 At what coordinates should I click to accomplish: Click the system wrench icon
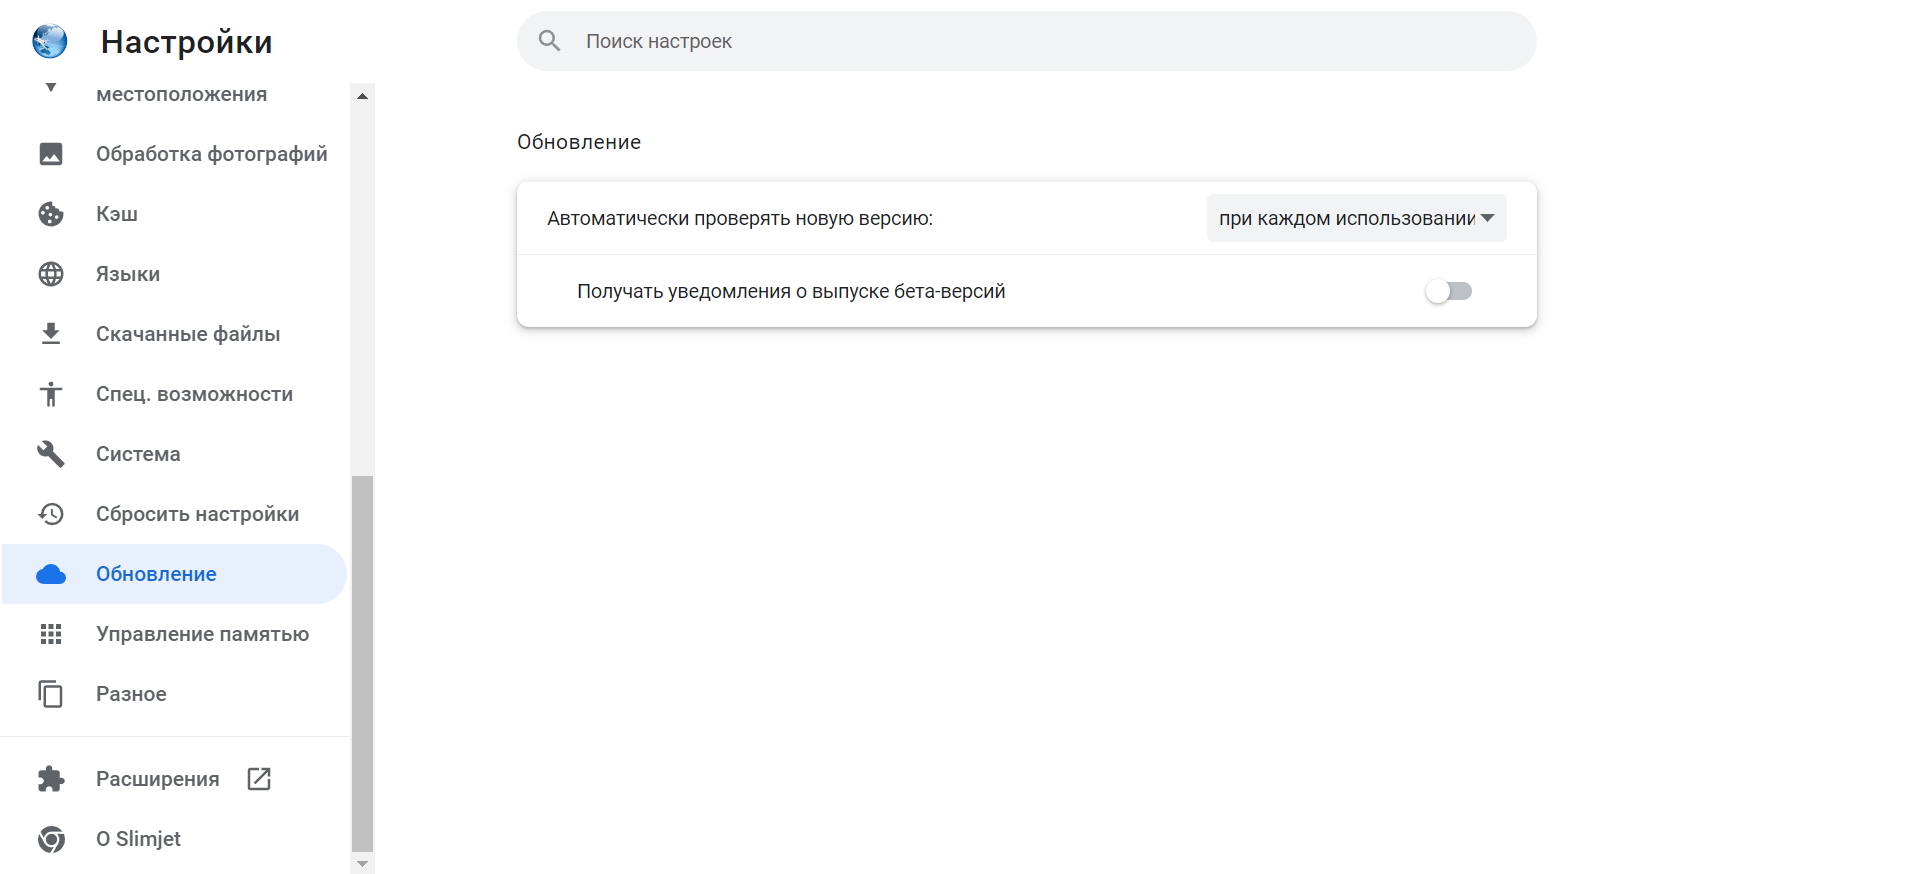51,454
